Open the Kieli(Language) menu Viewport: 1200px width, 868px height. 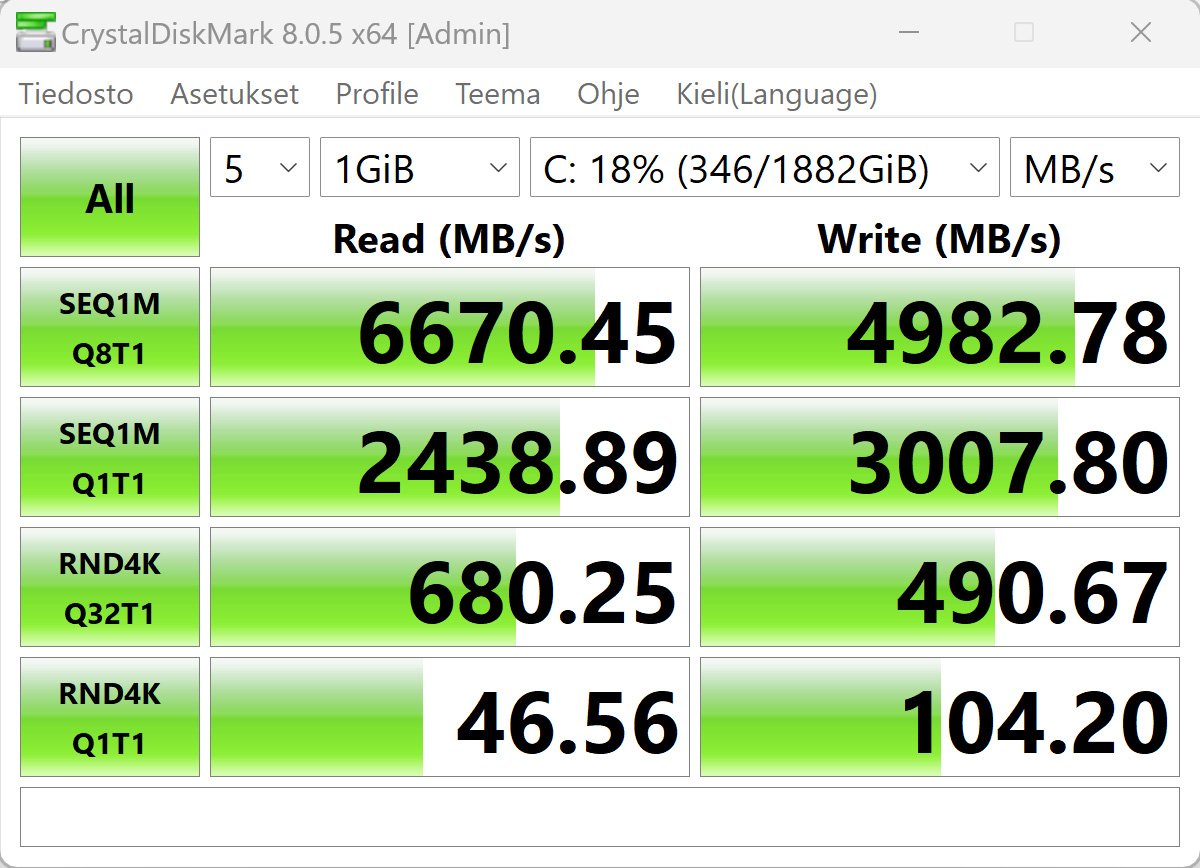coord(777,95)
